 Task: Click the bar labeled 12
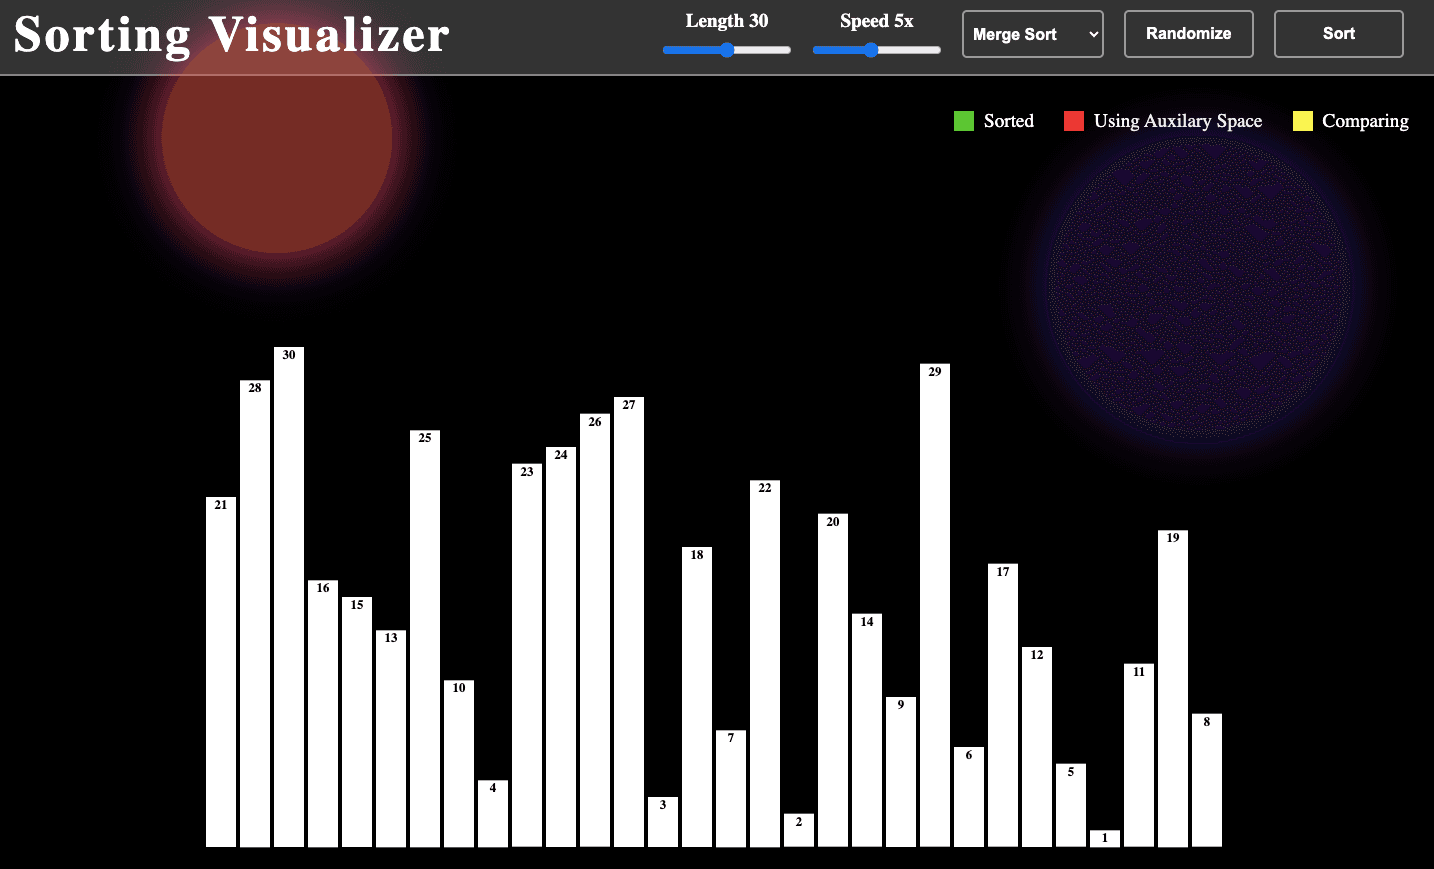pyautogui.click(x=1037, y=747)
